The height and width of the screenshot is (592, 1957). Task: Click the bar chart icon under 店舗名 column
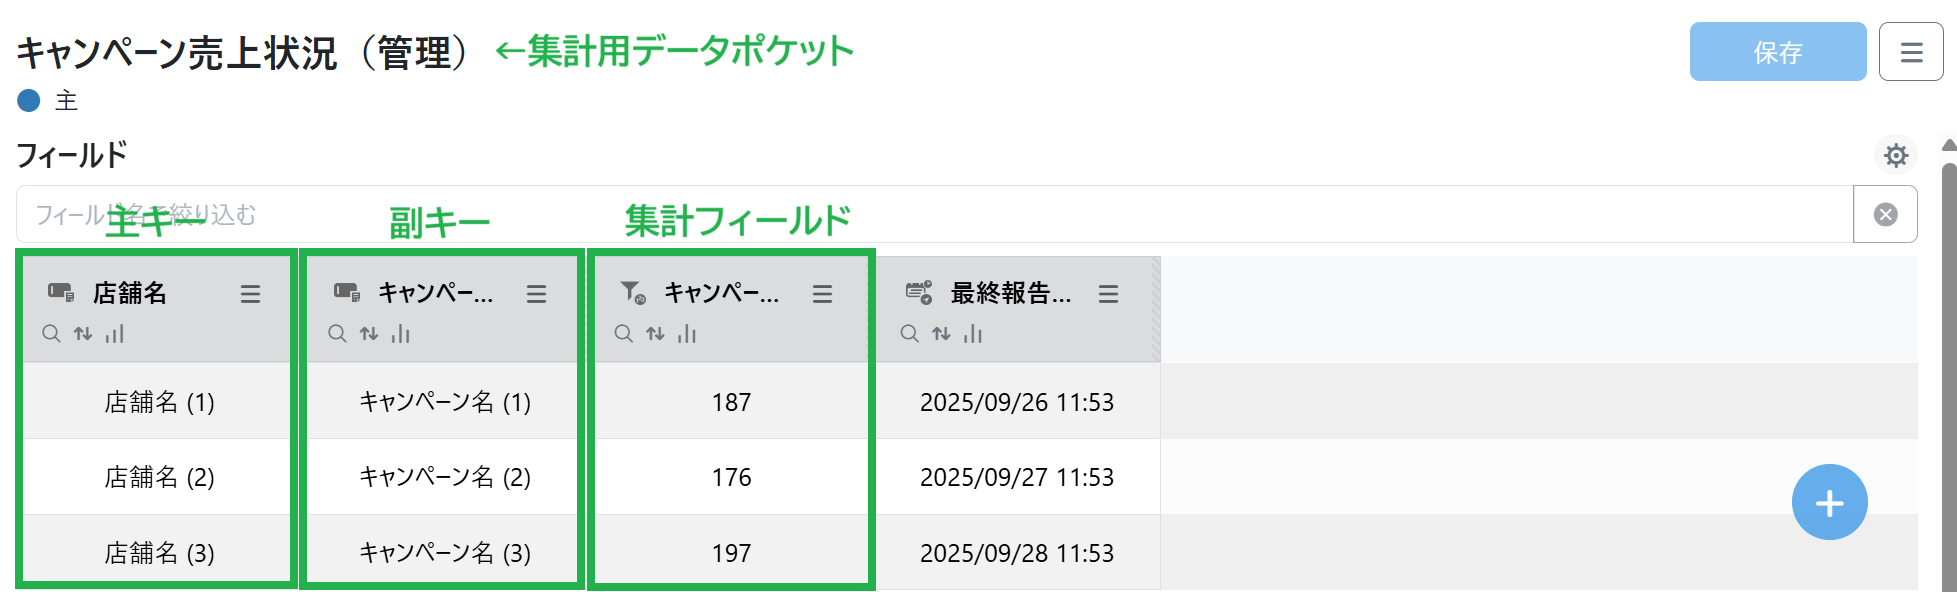tap(115, 334)
